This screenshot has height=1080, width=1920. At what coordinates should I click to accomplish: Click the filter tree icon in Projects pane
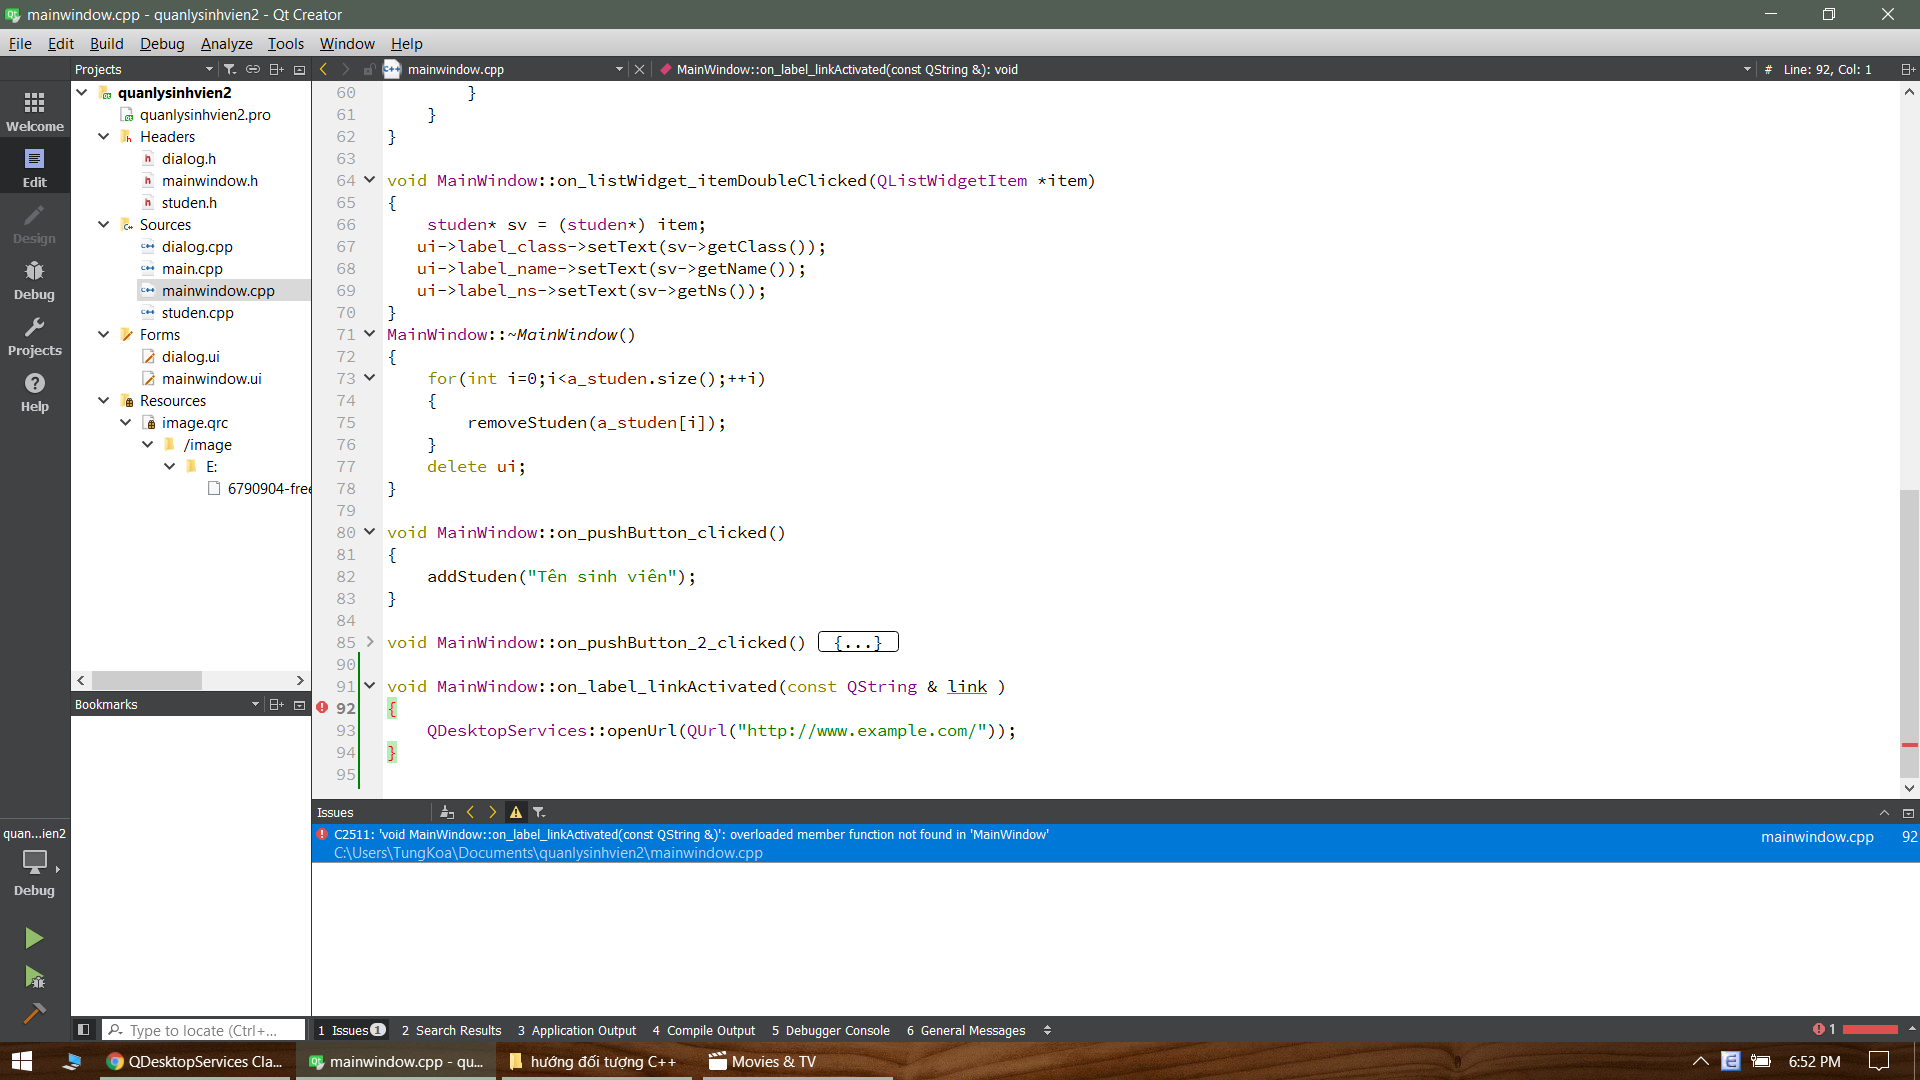230,69
